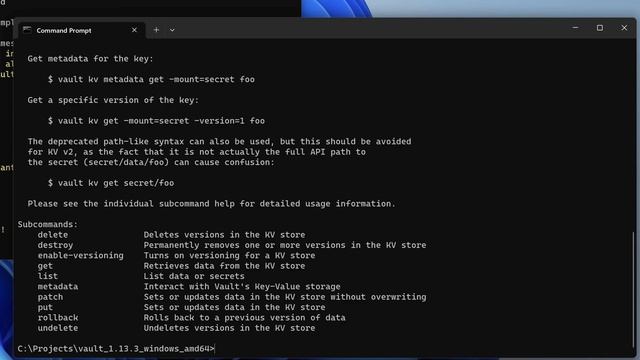This screenshot has width=640, height=360.
Task: Click 'Retrieves data from the KV store' description
Action: coord(224,266)
